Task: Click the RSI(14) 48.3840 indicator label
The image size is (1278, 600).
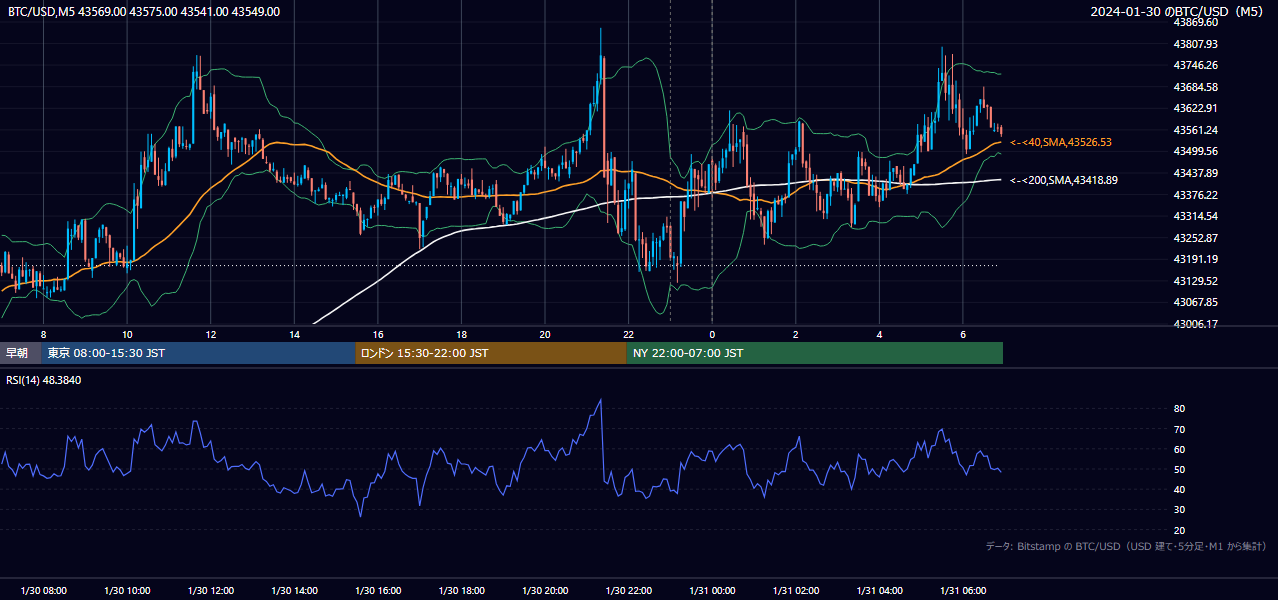Action: point(44,380)
